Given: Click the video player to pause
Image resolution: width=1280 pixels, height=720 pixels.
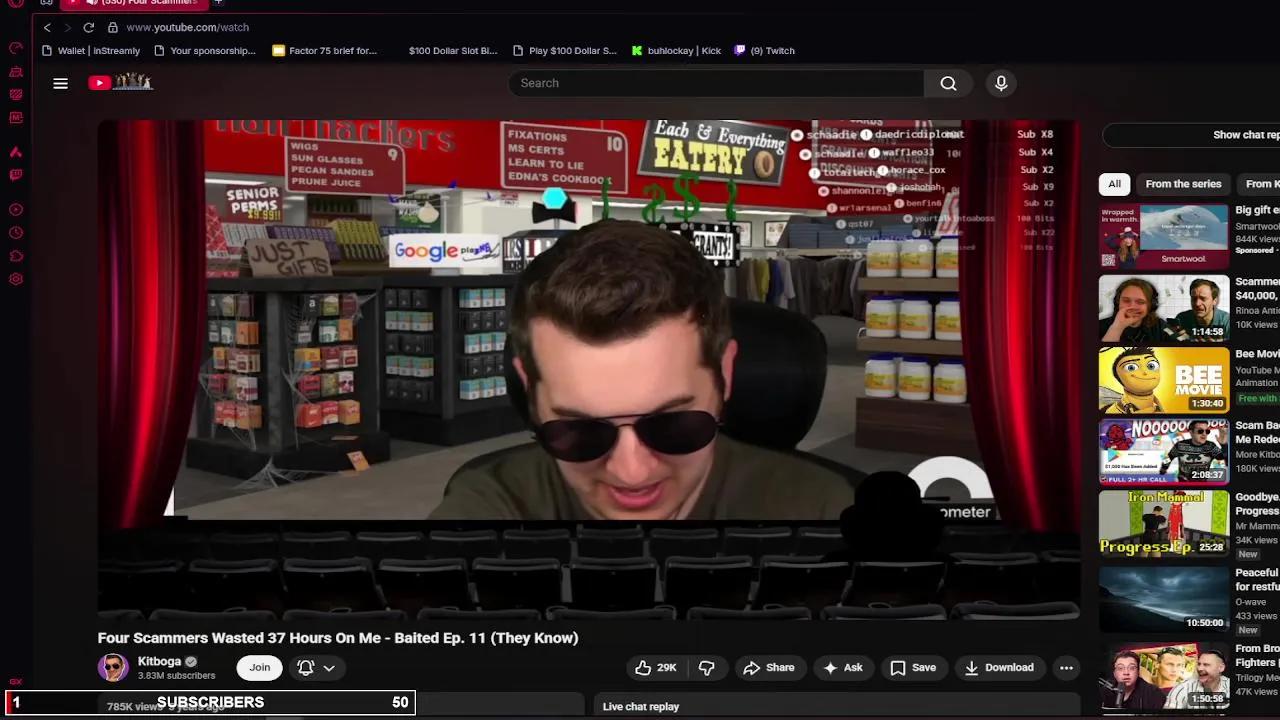Looking at the screenshot, I should (x=588, y=369).
